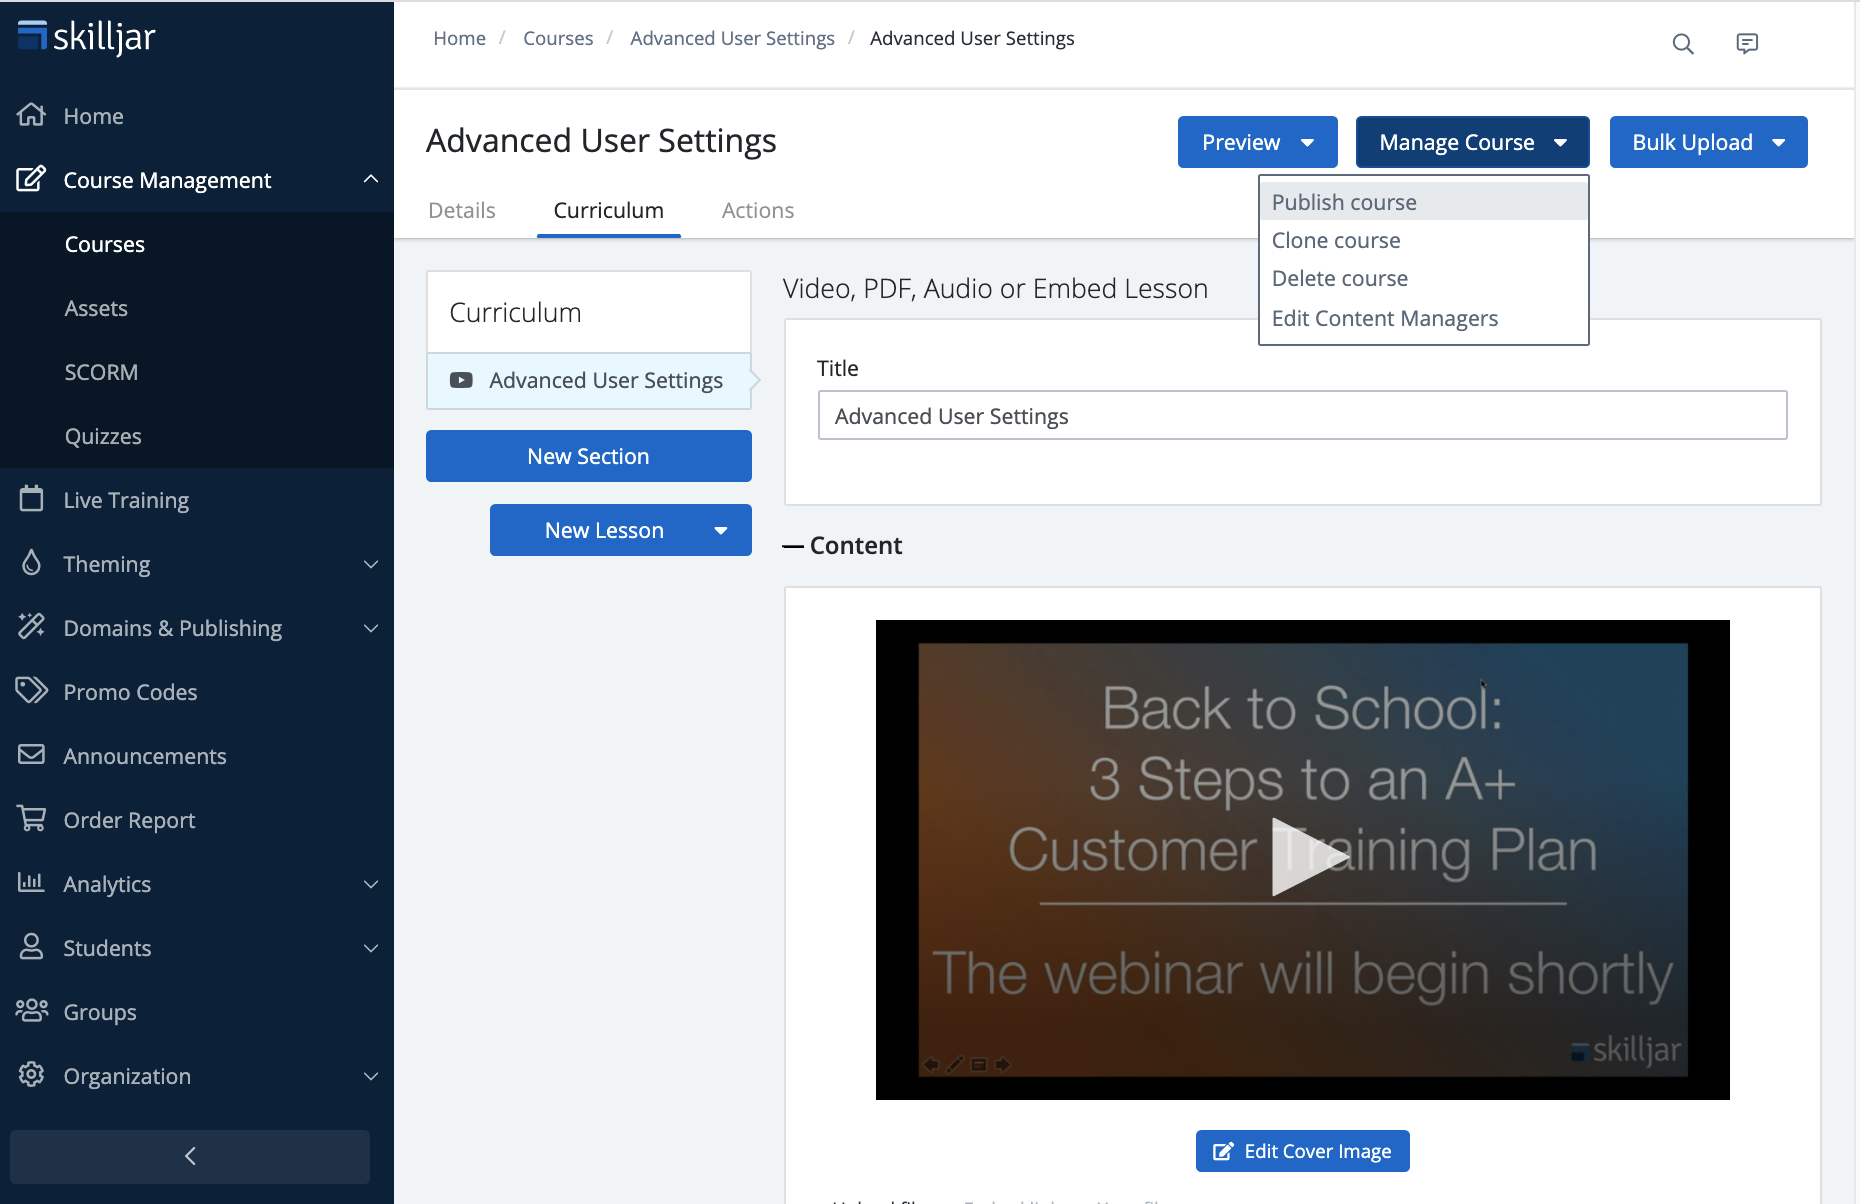Open Promo Codes from sidebar
Viewport: 1860px width, 1204px height.
click(x=130, y=692)
